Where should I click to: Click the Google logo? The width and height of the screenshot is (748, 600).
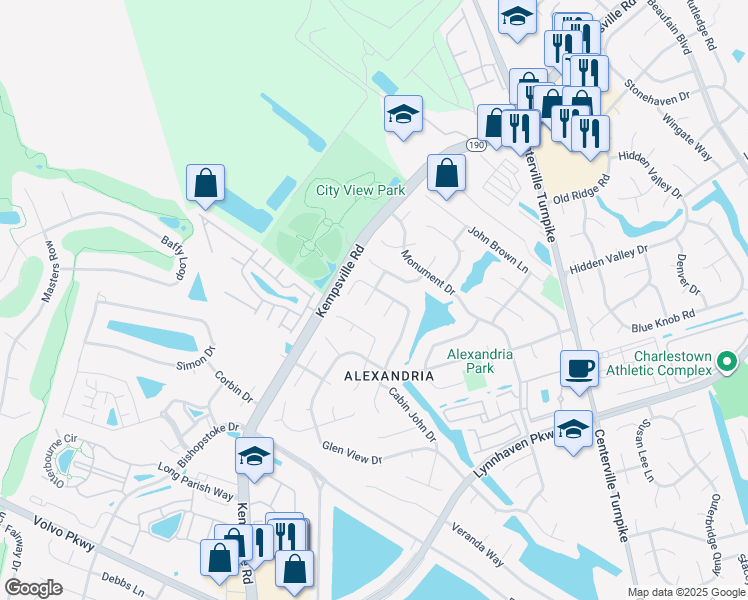coord(33,588)
